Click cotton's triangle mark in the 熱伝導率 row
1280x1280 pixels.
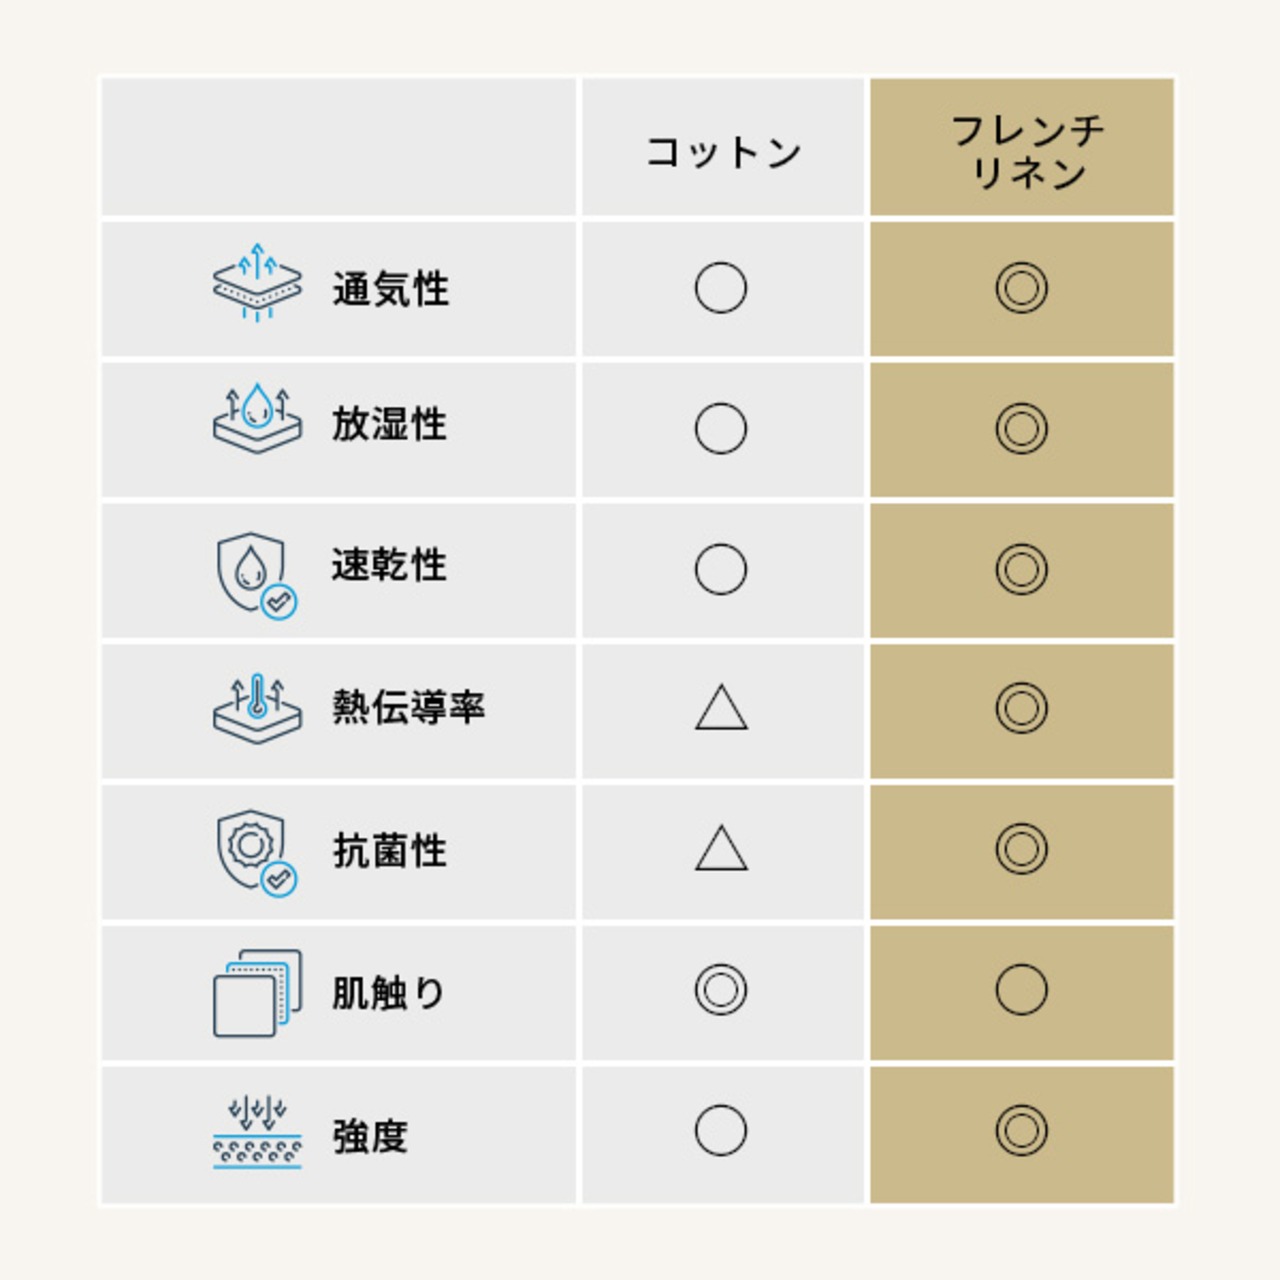(x=721, y=709)
